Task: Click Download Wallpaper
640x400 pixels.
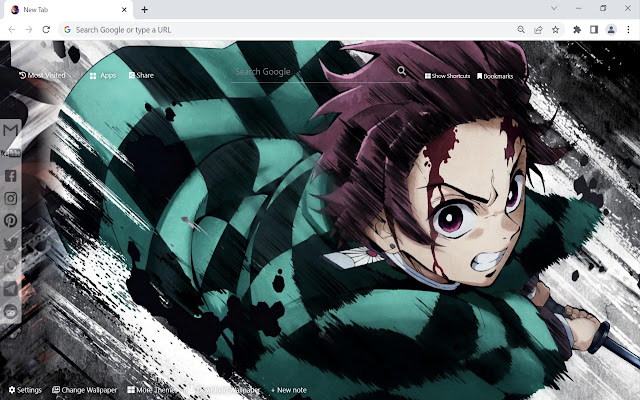Action: 224,390
